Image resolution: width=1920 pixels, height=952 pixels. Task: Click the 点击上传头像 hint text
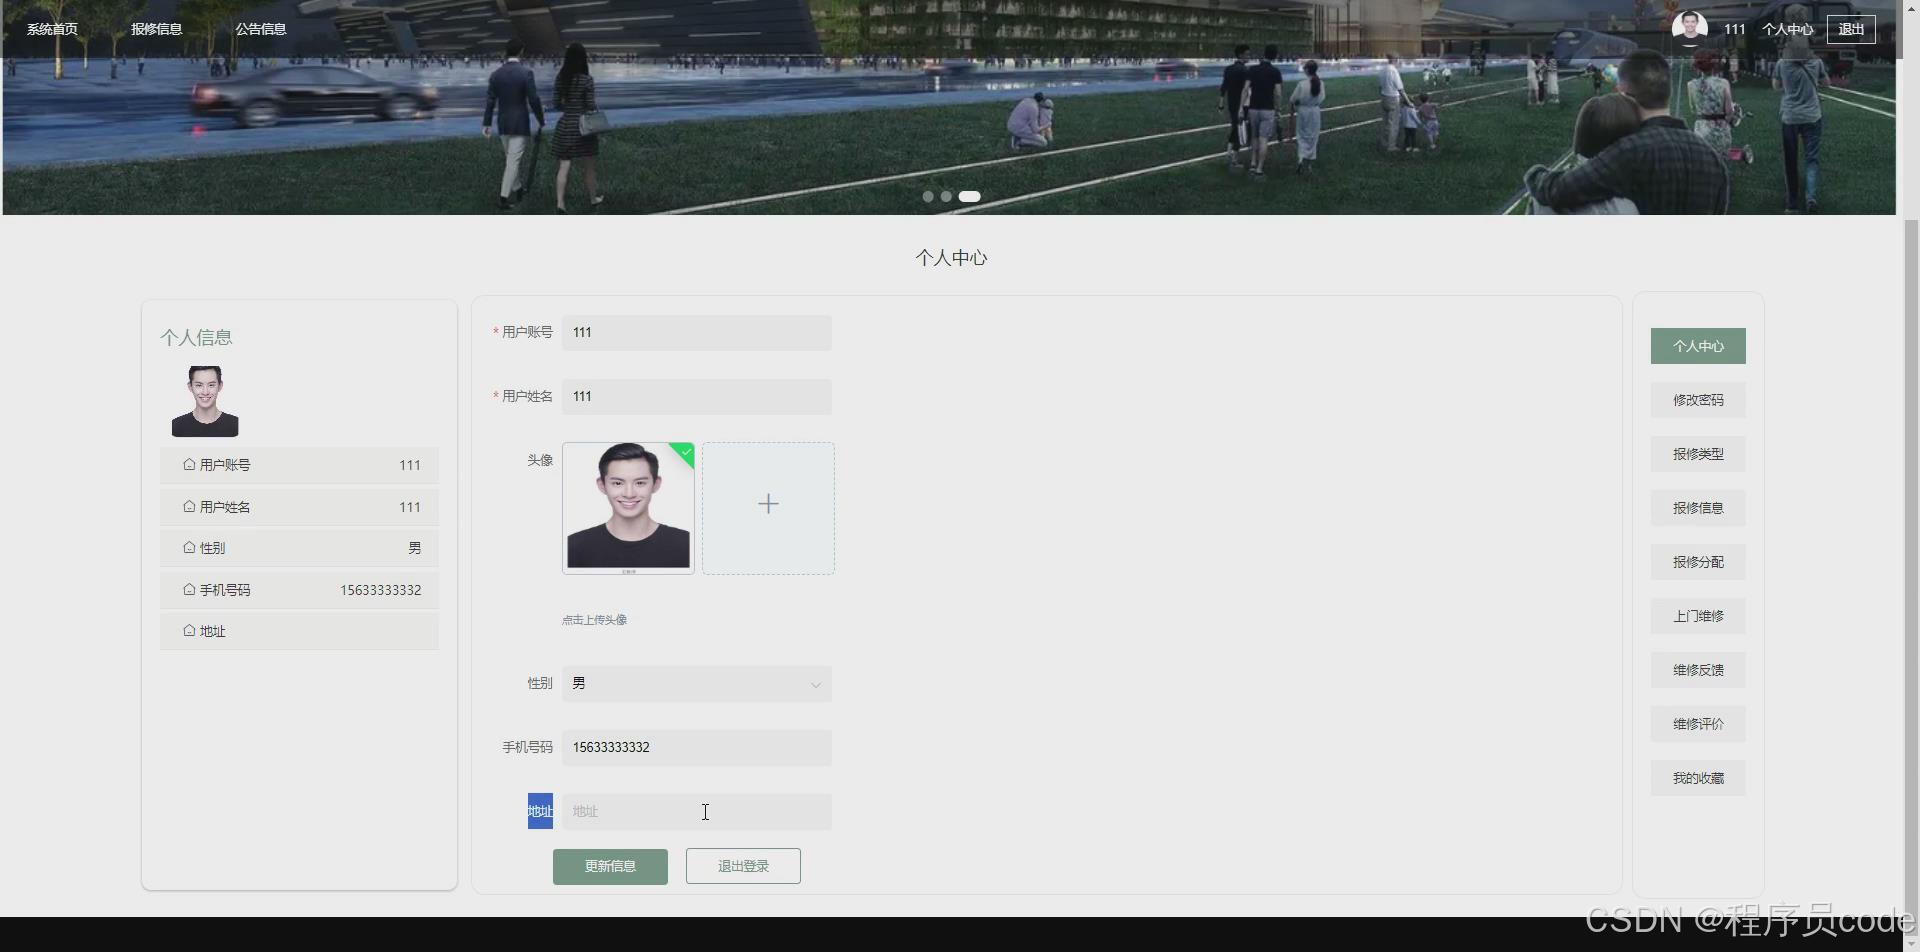click(x=594, y=620)
